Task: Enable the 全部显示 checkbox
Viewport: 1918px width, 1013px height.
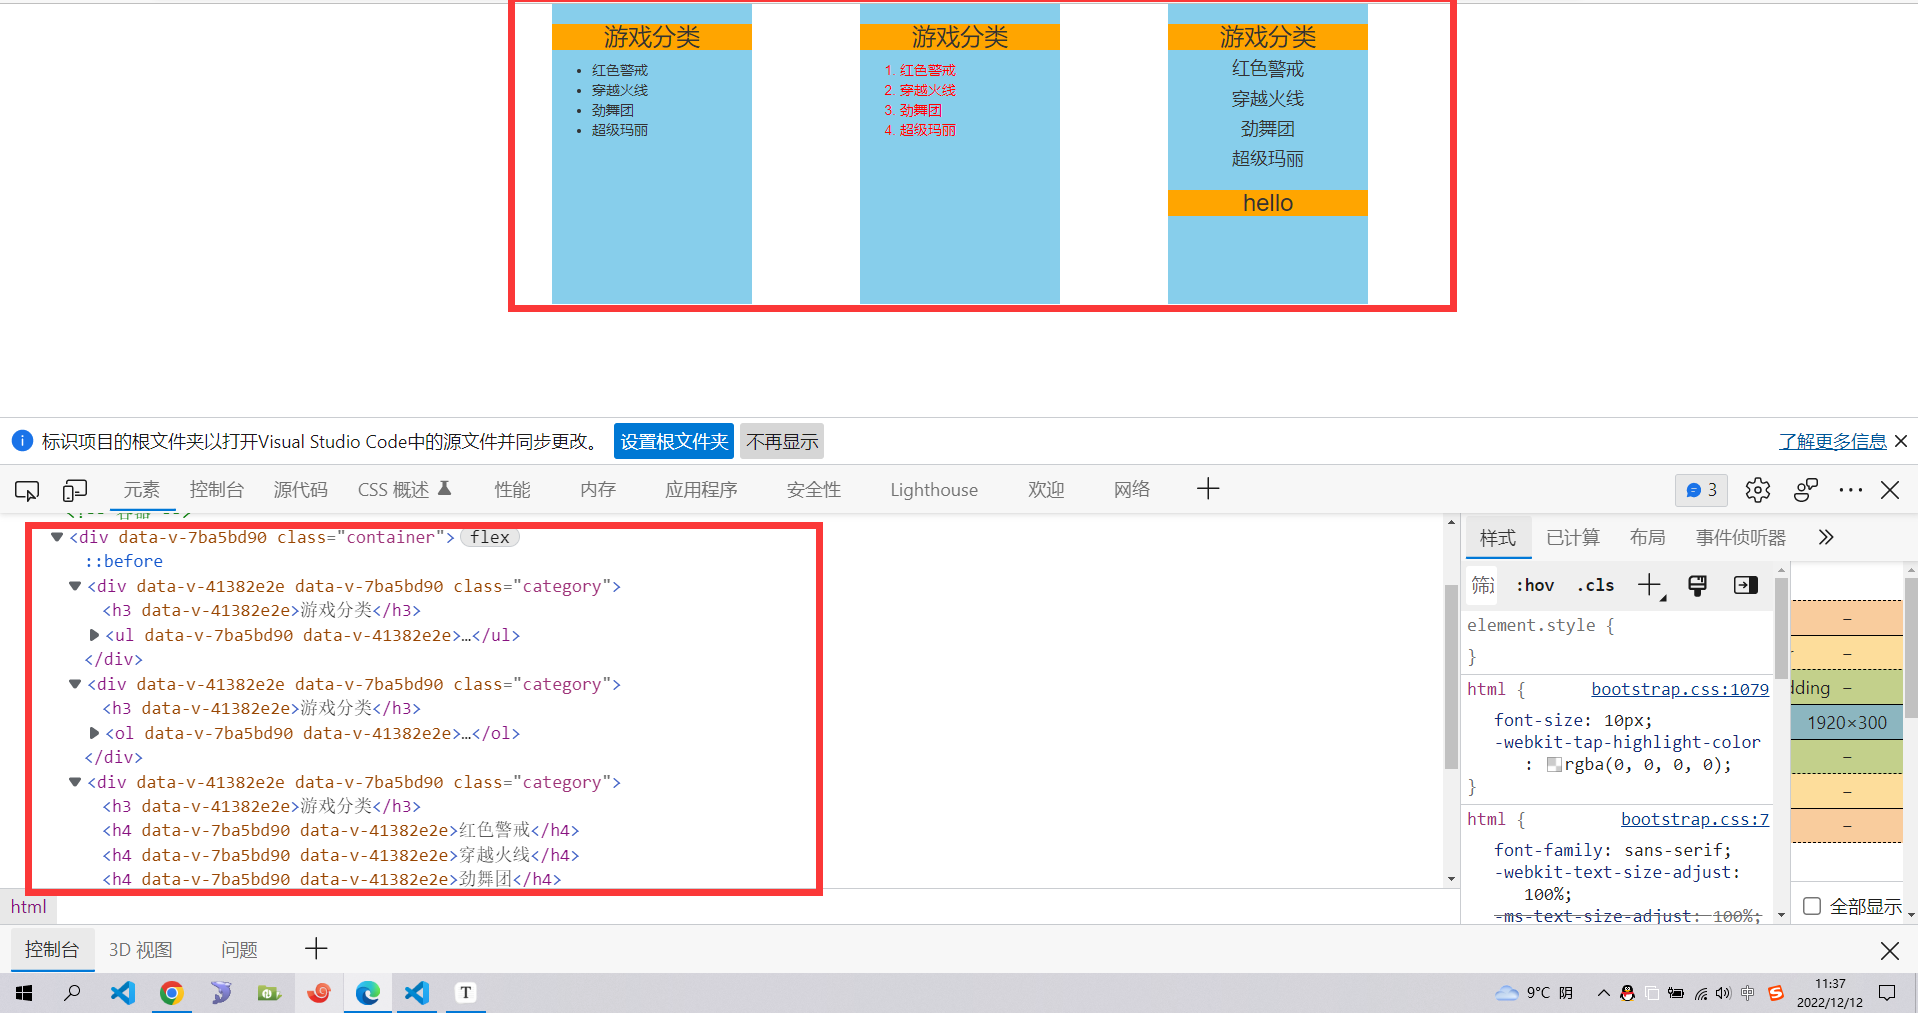Action: click(1812, 906)
